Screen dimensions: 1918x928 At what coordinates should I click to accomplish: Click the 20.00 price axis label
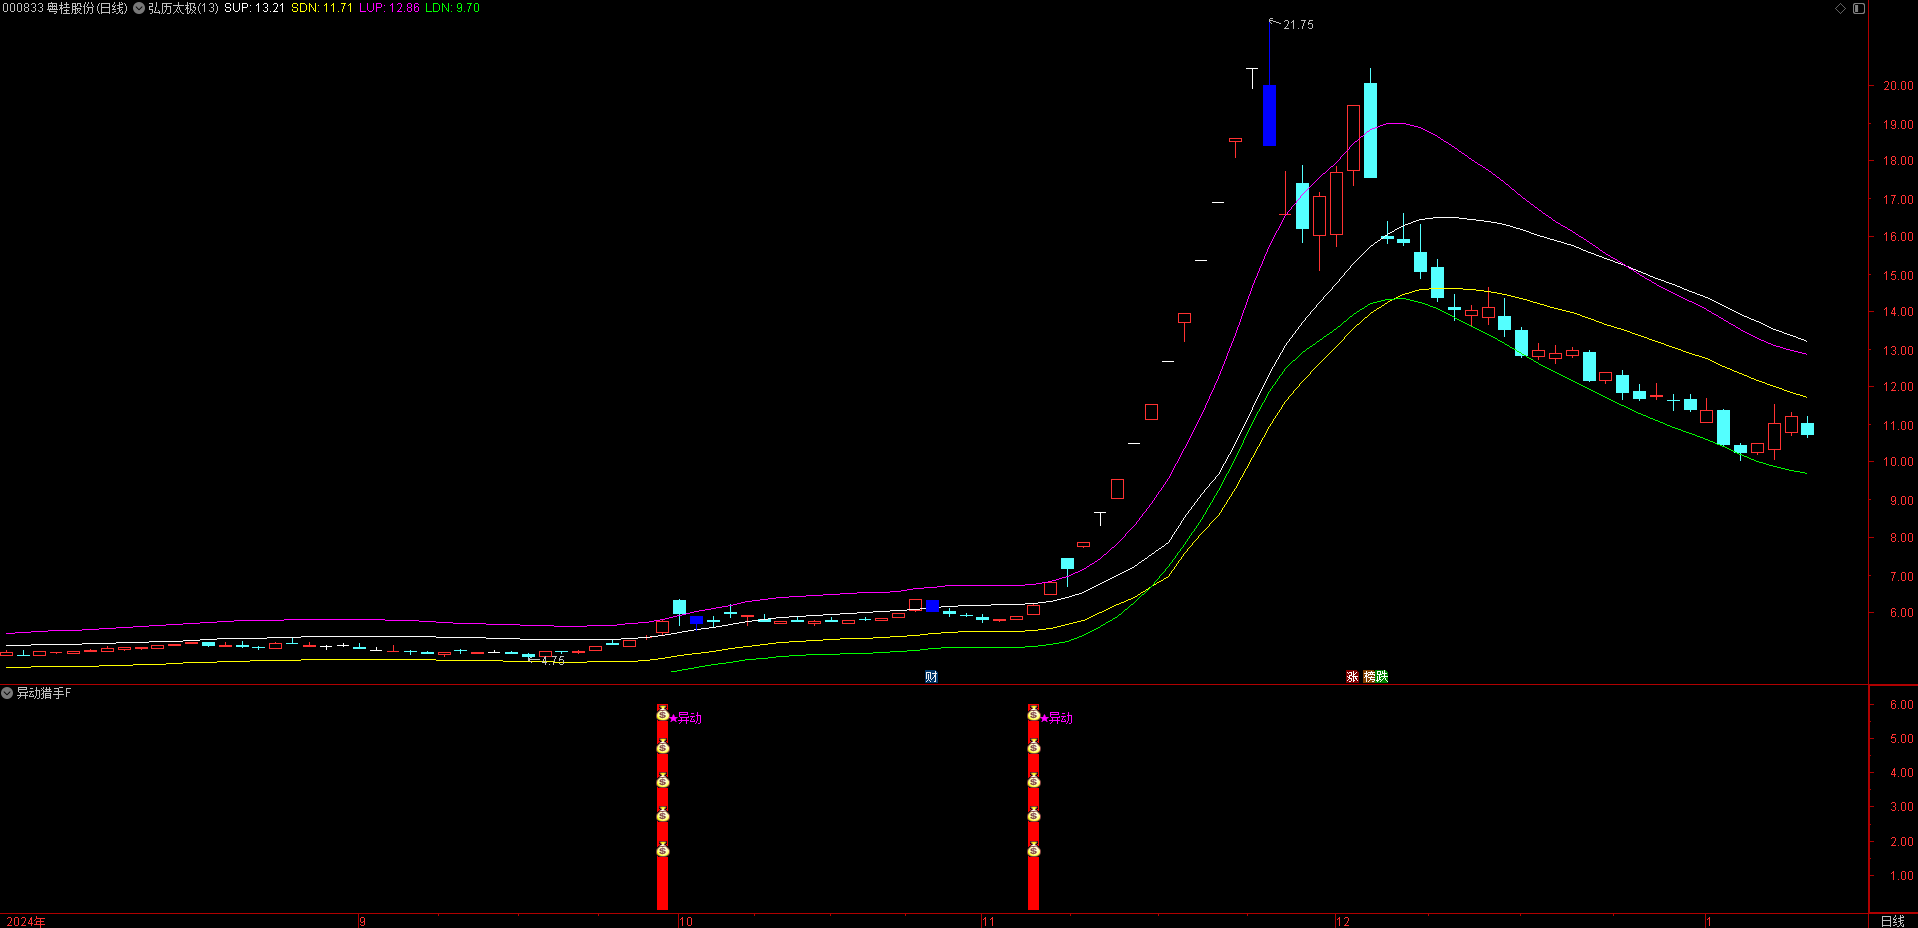[x=1898, y=86]
